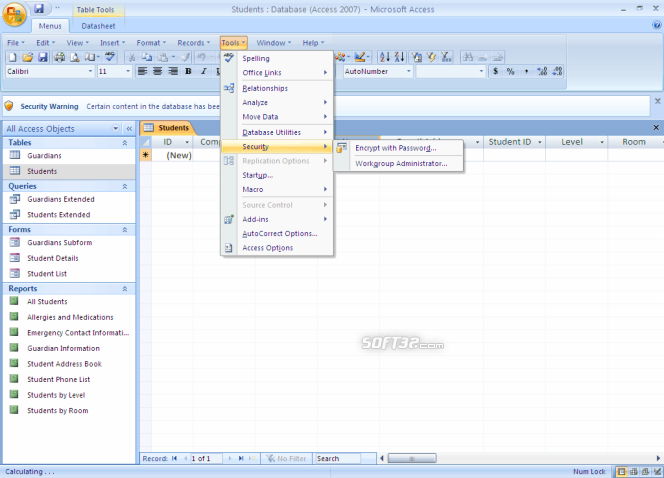664x478 pixels.
Task: Toggle Bold formatting
Action: pyautogui.click(x=188, y=71)
